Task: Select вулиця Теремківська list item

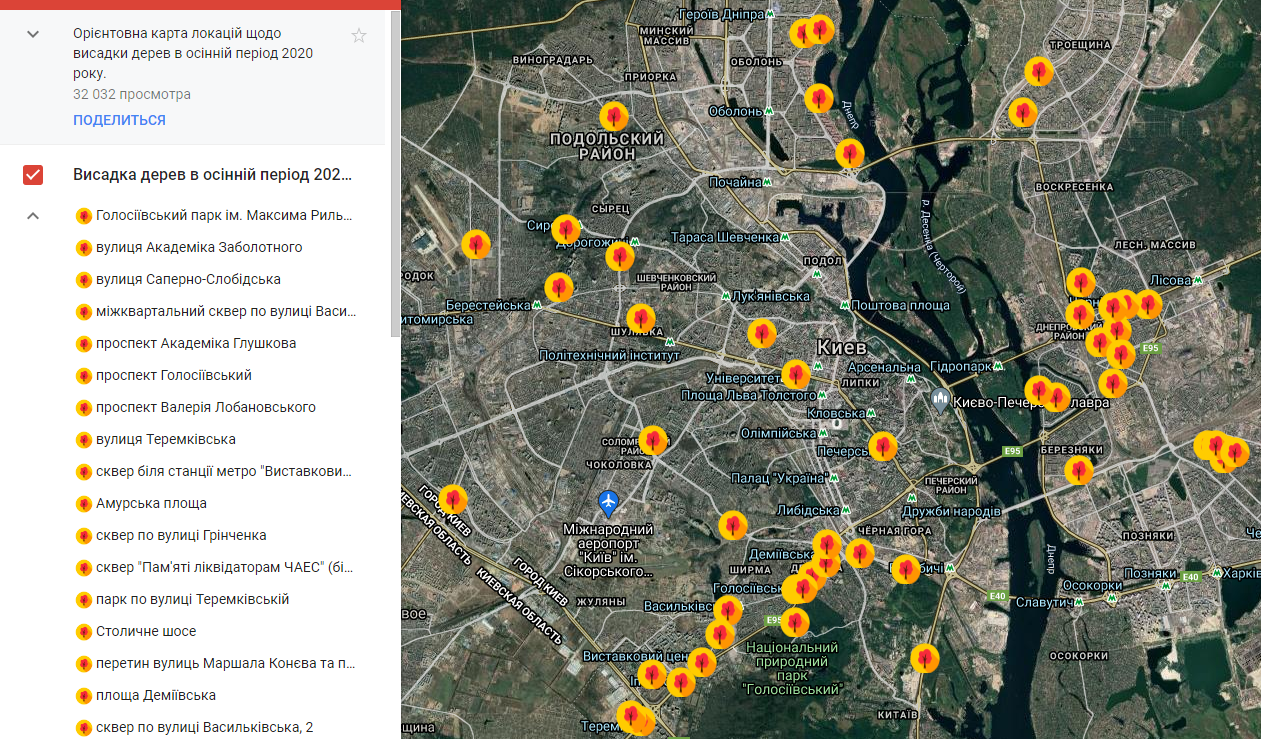Action: tap(166, 439)
